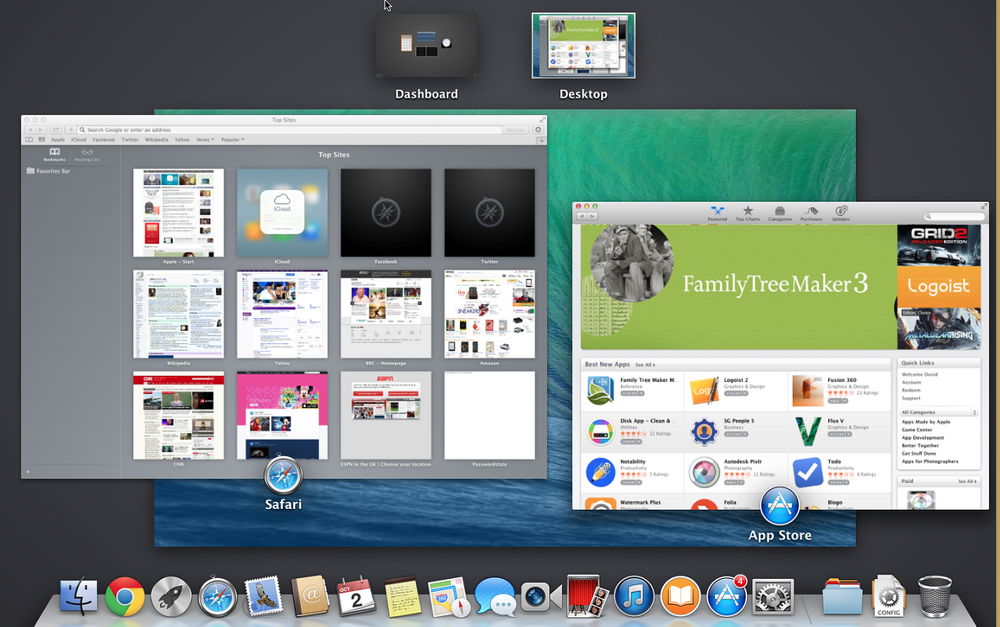Click the Account link in Quick Links
Image resolution: width=1000 pixels, height=627 pixels.
(911, 382)
